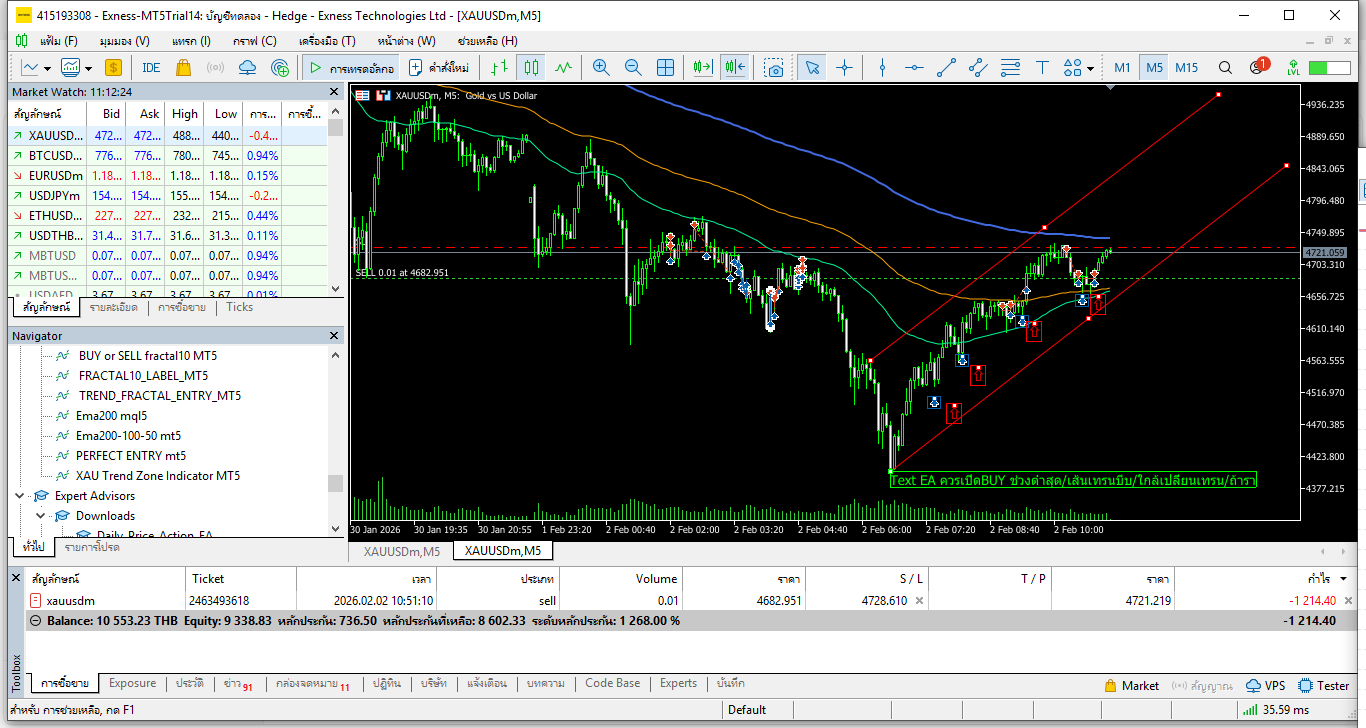This screenshot has width=1366, height=728.
Task: Take a chart screenshot with camera icon
Action: pyautogui.click(x=774, y=67)
